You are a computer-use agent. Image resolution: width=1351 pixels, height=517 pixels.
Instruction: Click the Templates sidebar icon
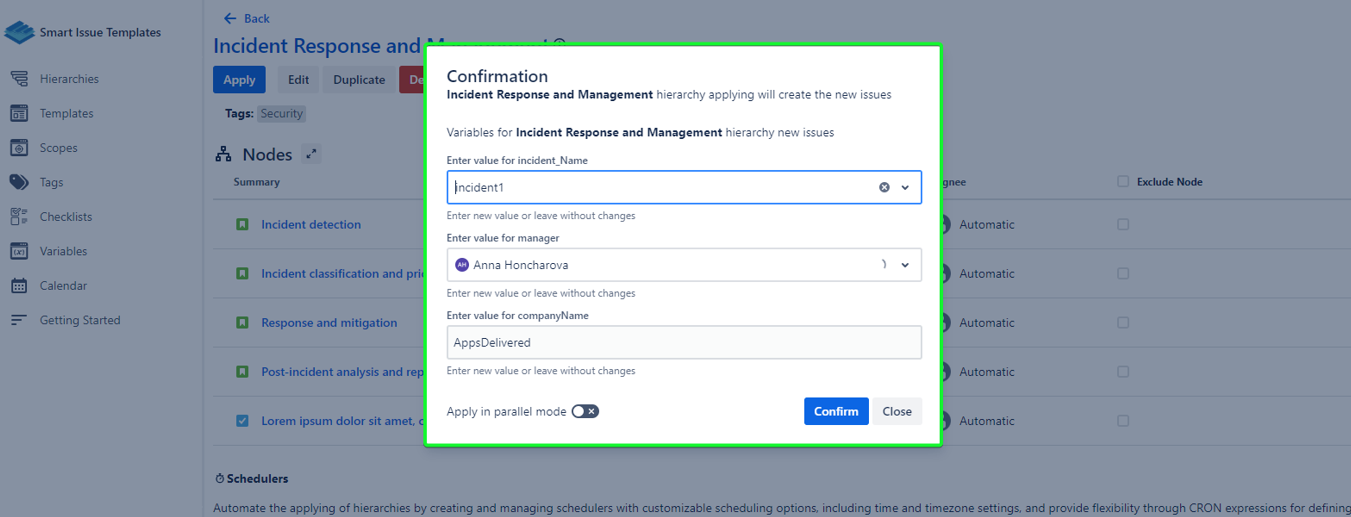[19, 113]
